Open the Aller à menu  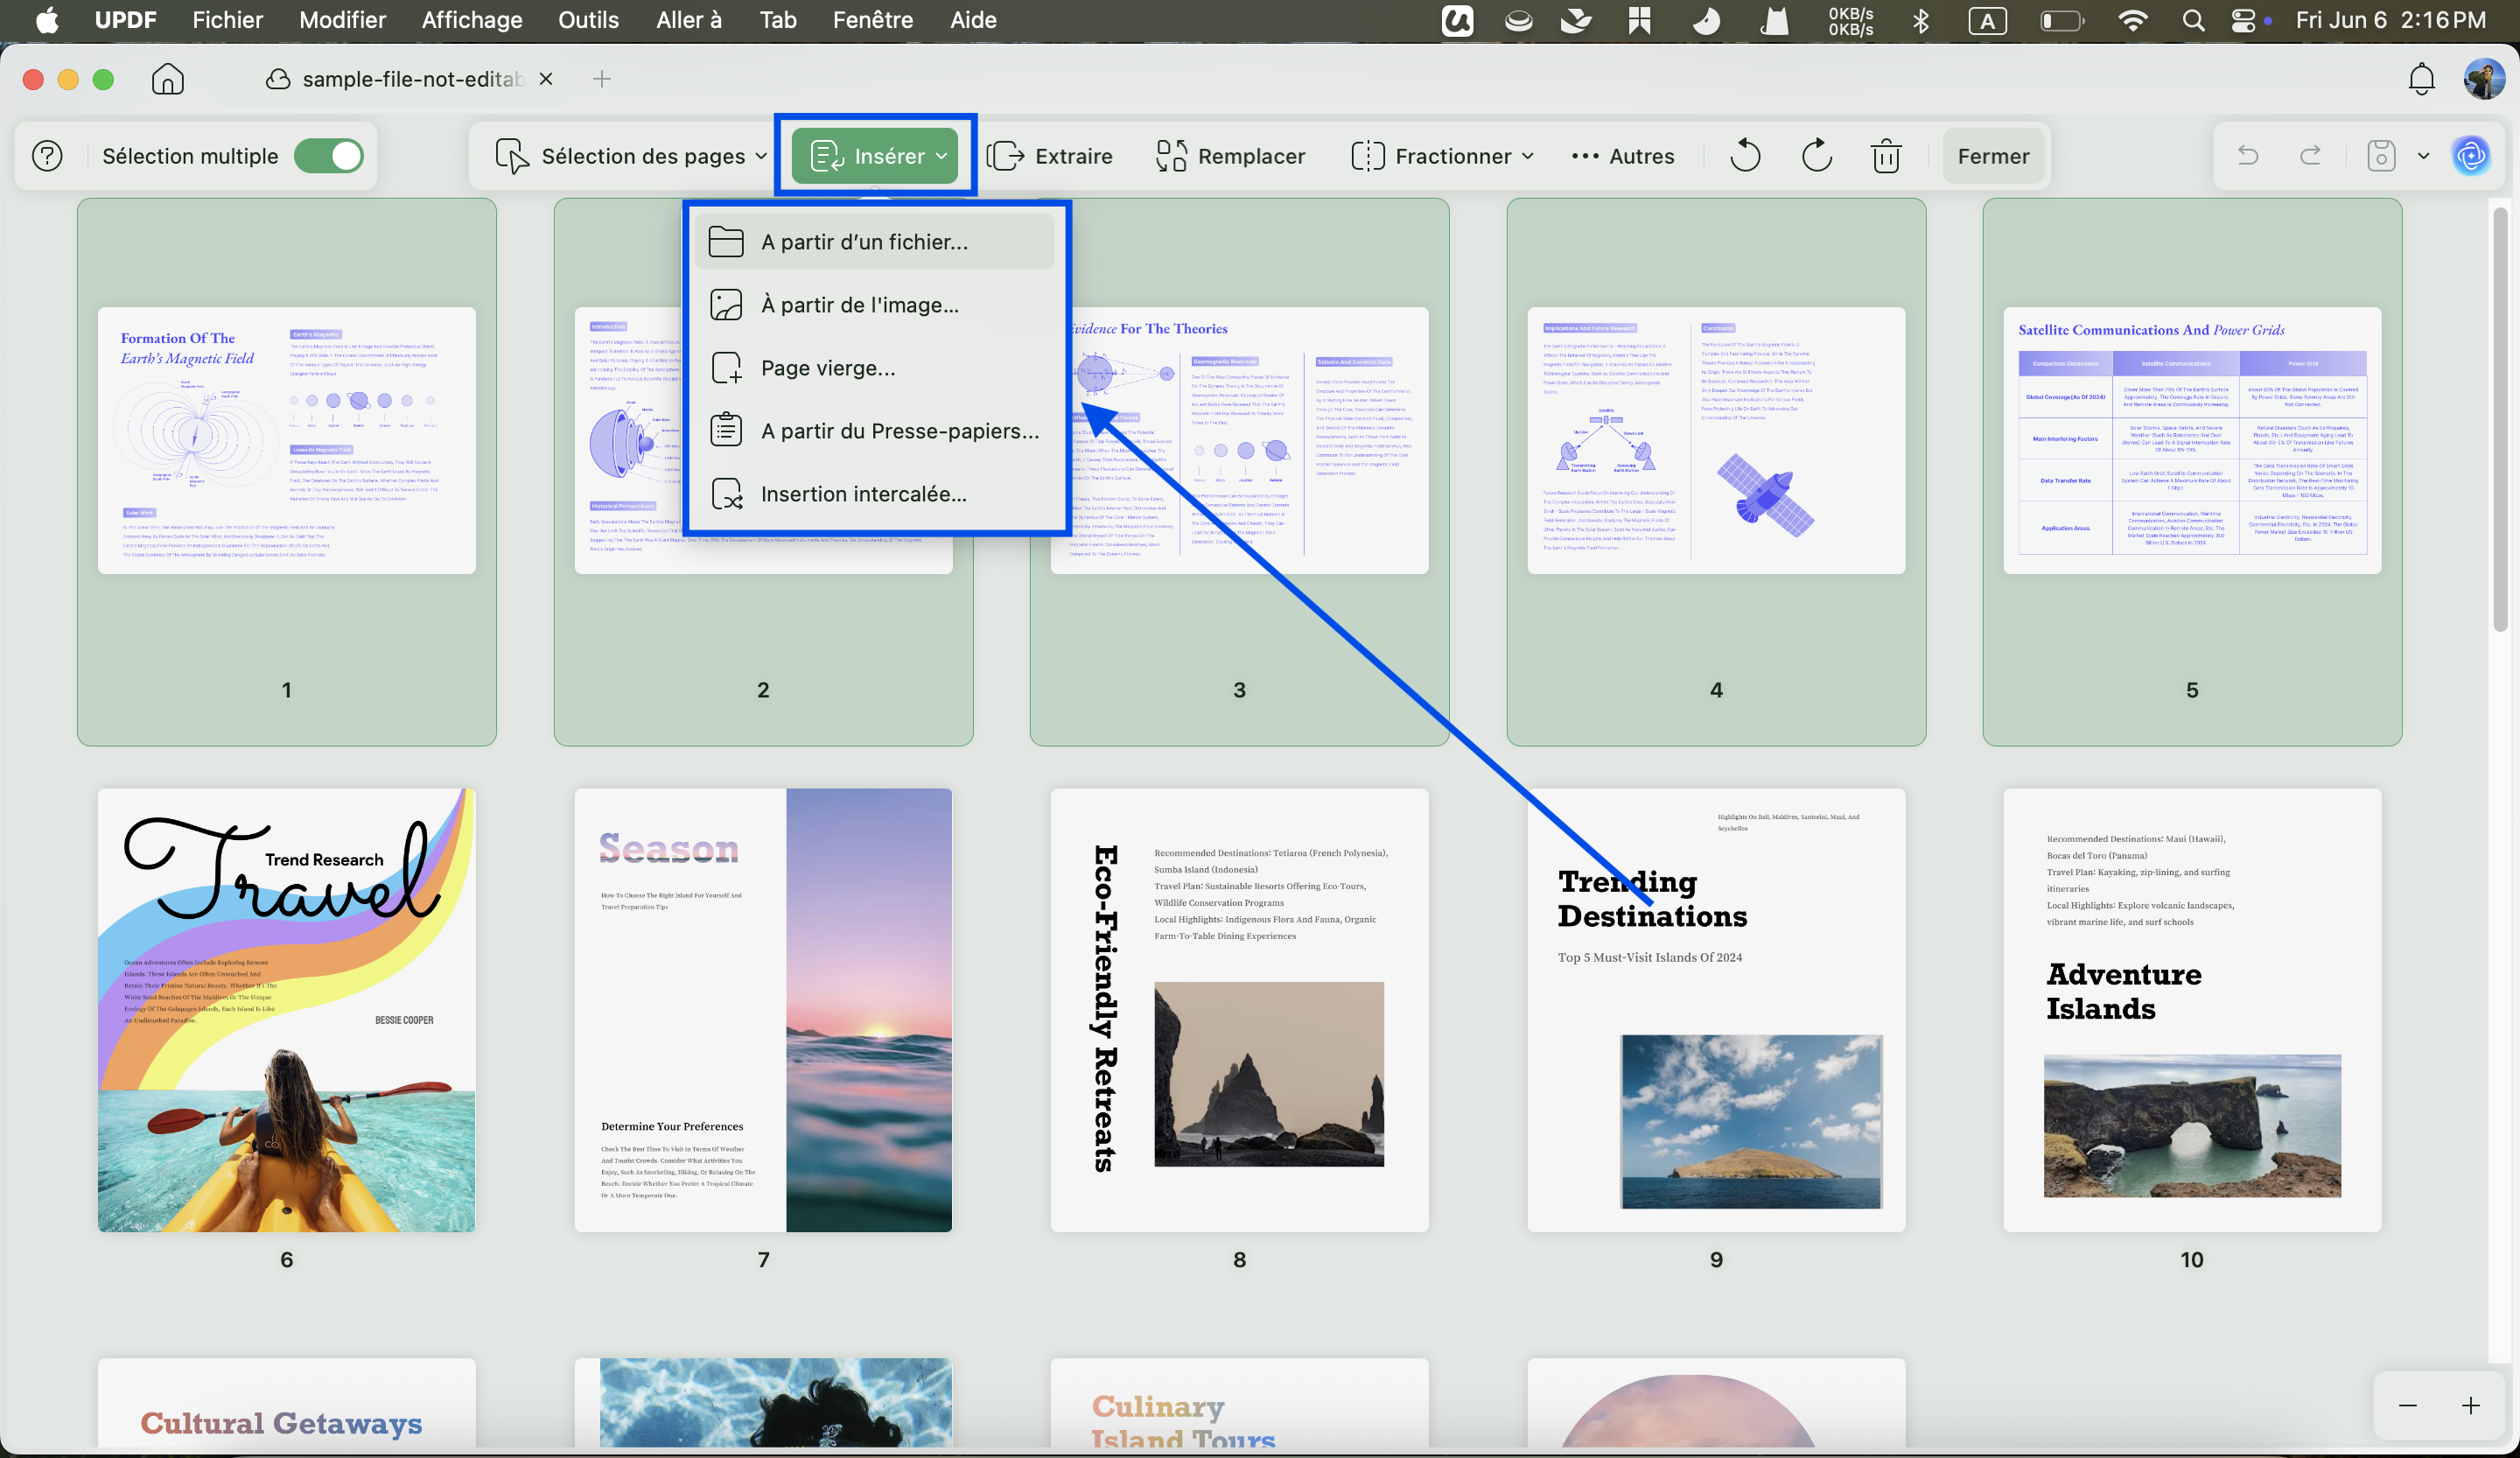pos(688,20)
